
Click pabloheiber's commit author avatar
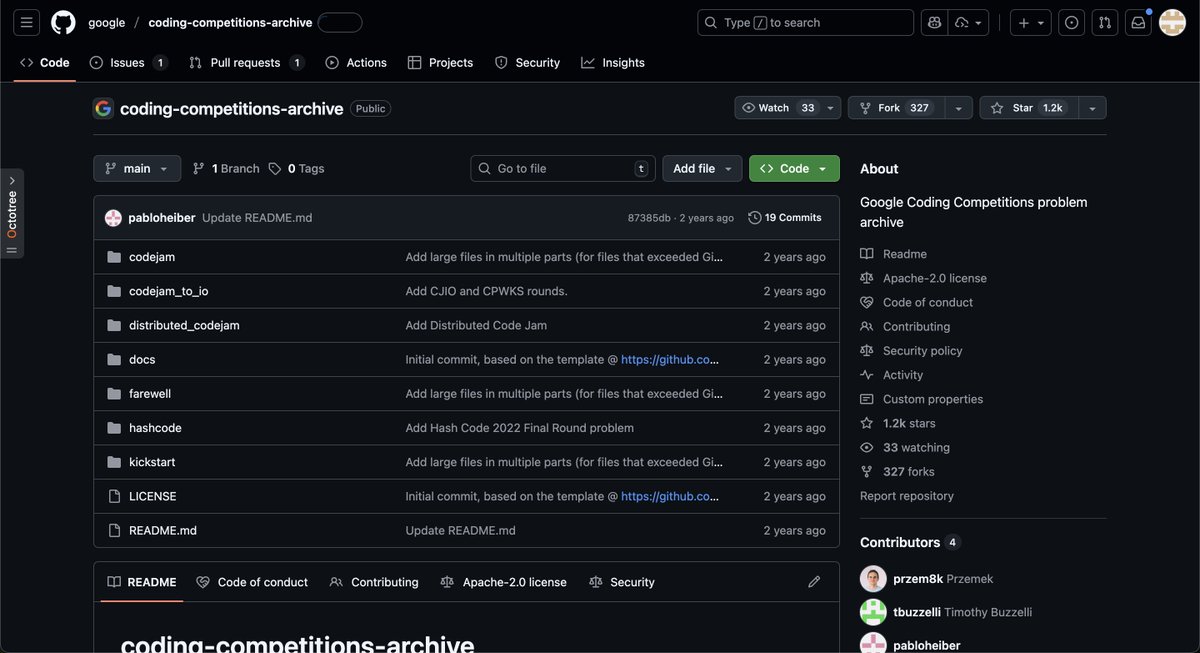pos(113,218)
